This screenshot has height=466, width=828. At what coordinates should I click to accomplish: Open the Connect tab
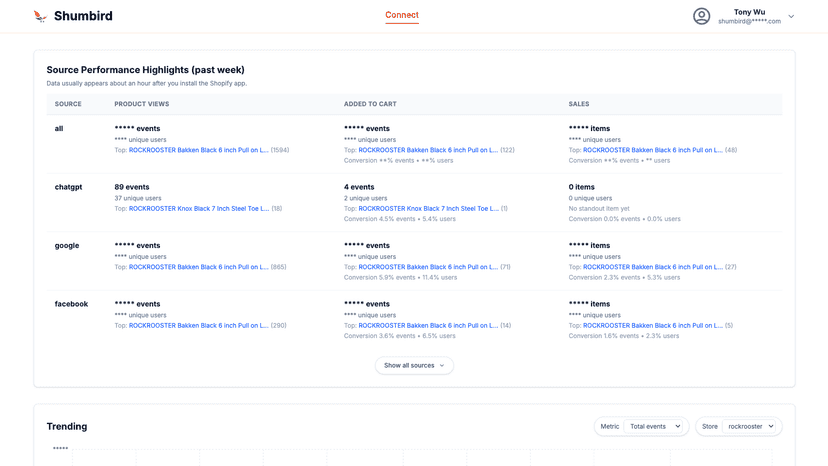(x=402, y=15)
